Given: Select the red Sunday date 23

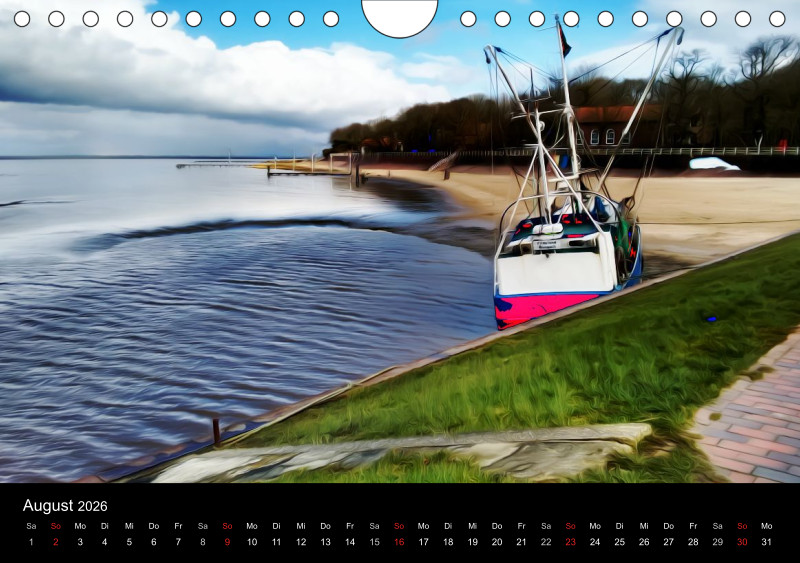Looking at the screenshot, I should click(570, 542).
